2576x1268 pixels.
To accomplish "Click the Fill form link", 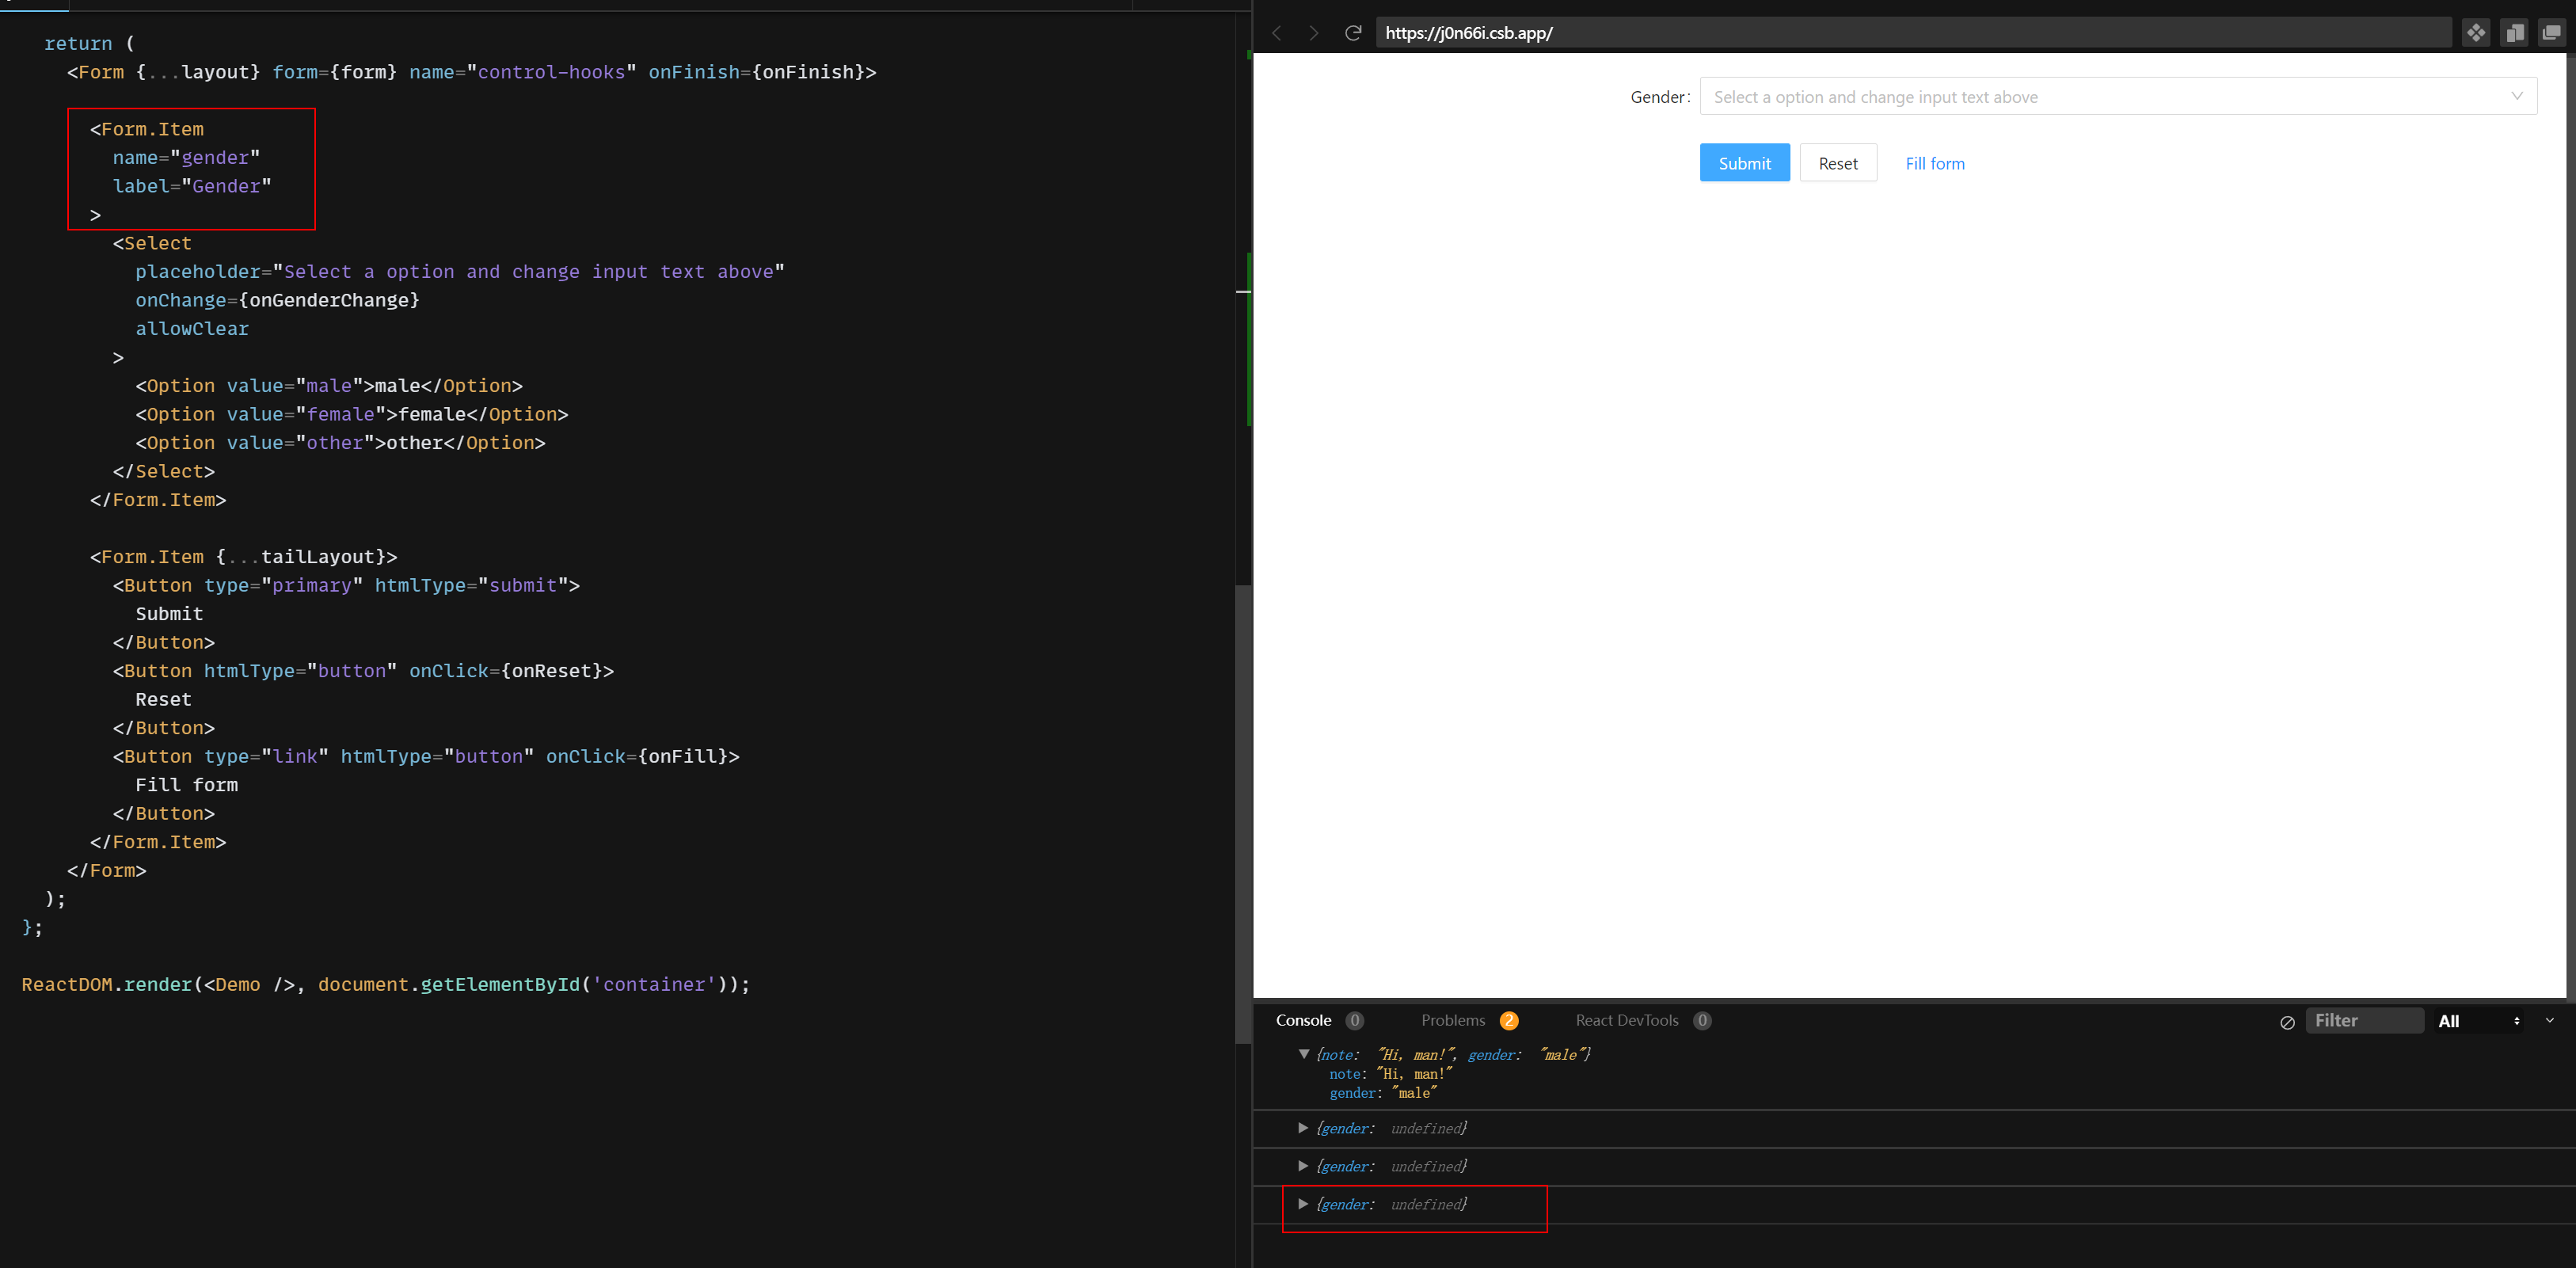I will click(x=1934, y=163).
